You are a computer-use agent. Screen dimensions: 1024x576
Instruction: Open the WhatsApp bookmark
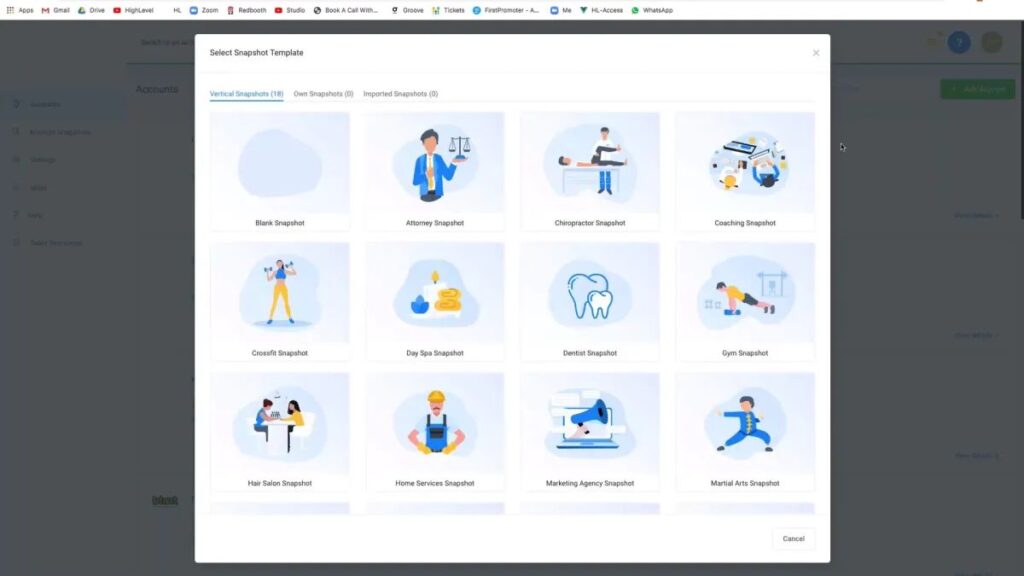click(652, 10)
